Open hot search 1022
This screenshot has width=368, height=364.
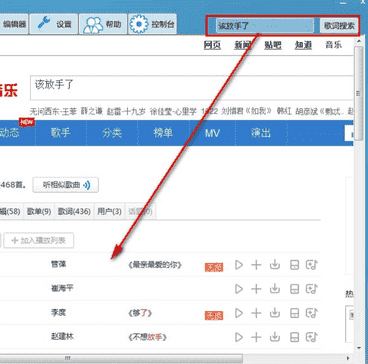(210, 111)
